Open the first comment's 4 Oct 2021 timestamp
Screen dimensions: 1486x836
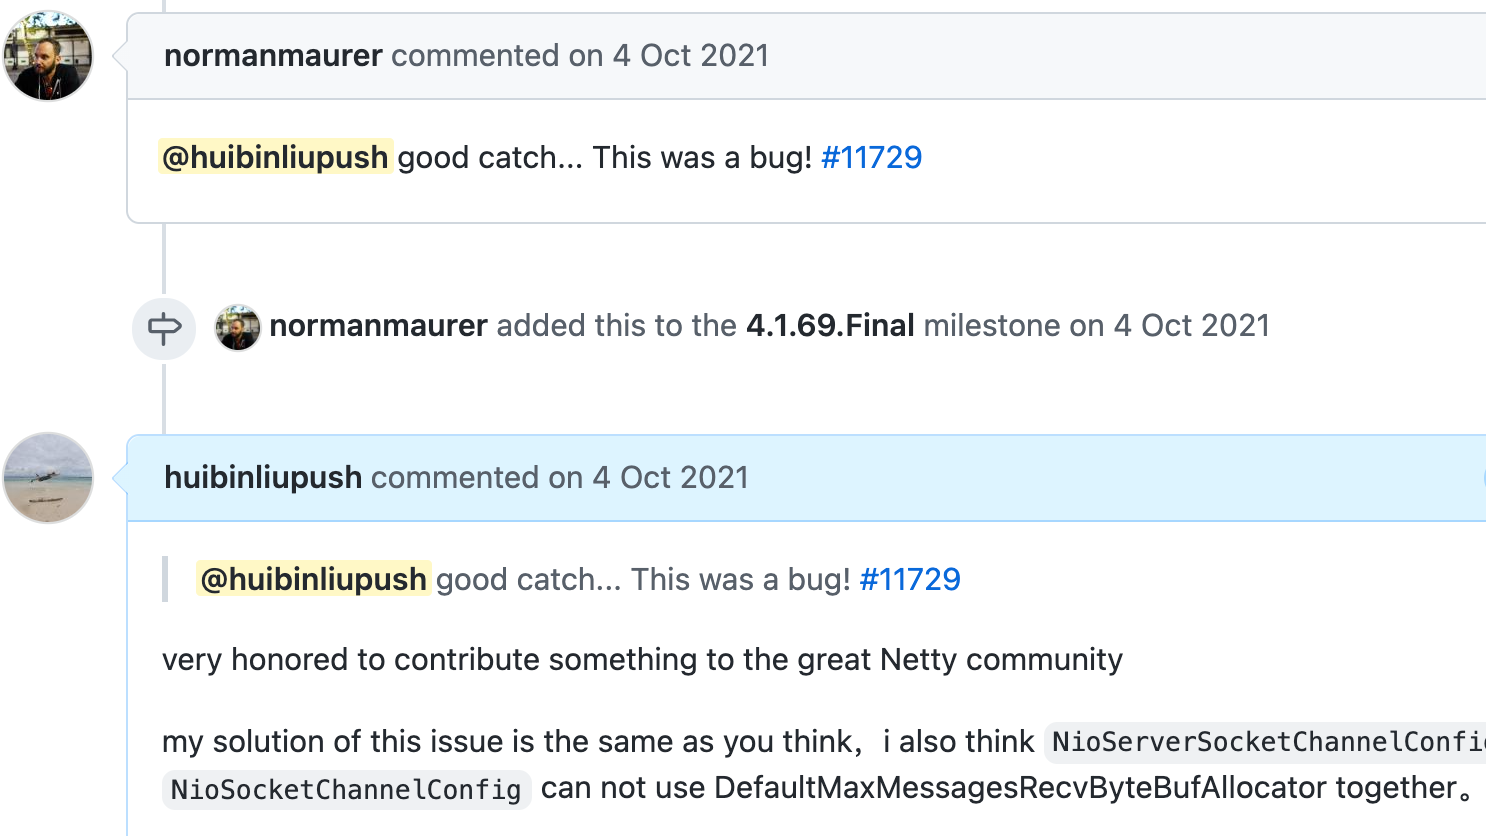[x=690, y=56]
